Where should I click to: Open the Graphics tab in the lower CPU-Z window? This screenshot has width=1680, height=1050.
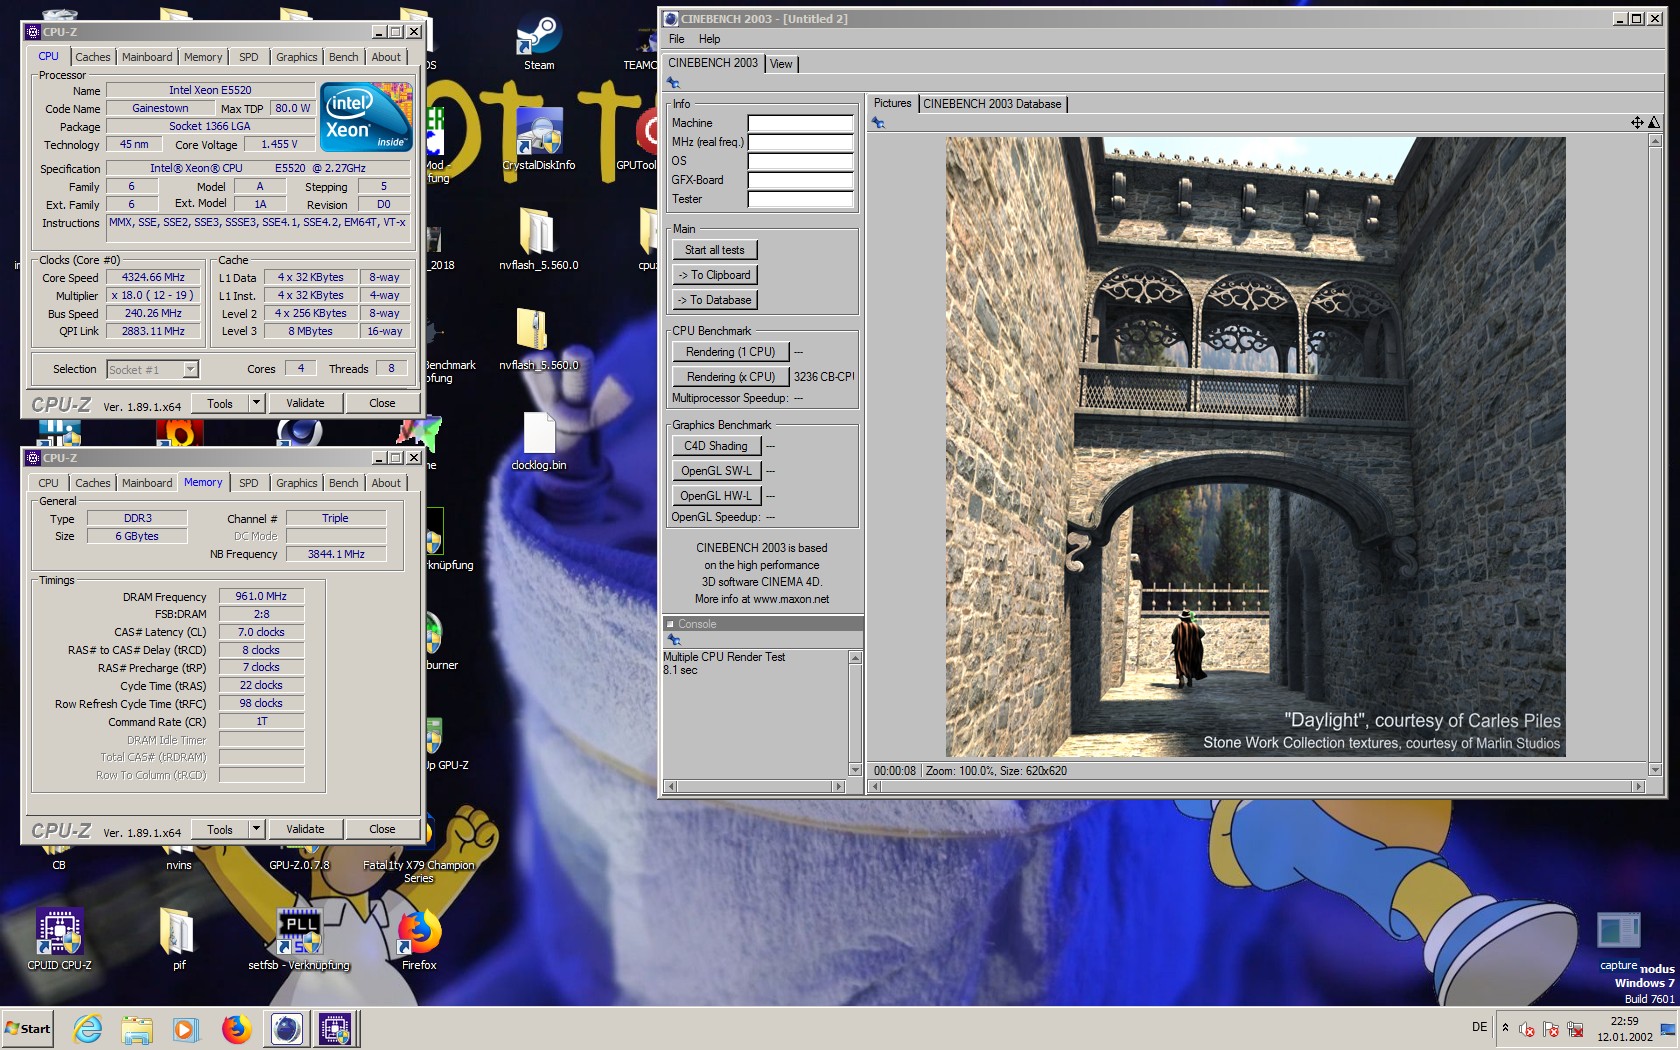point(296,483)
